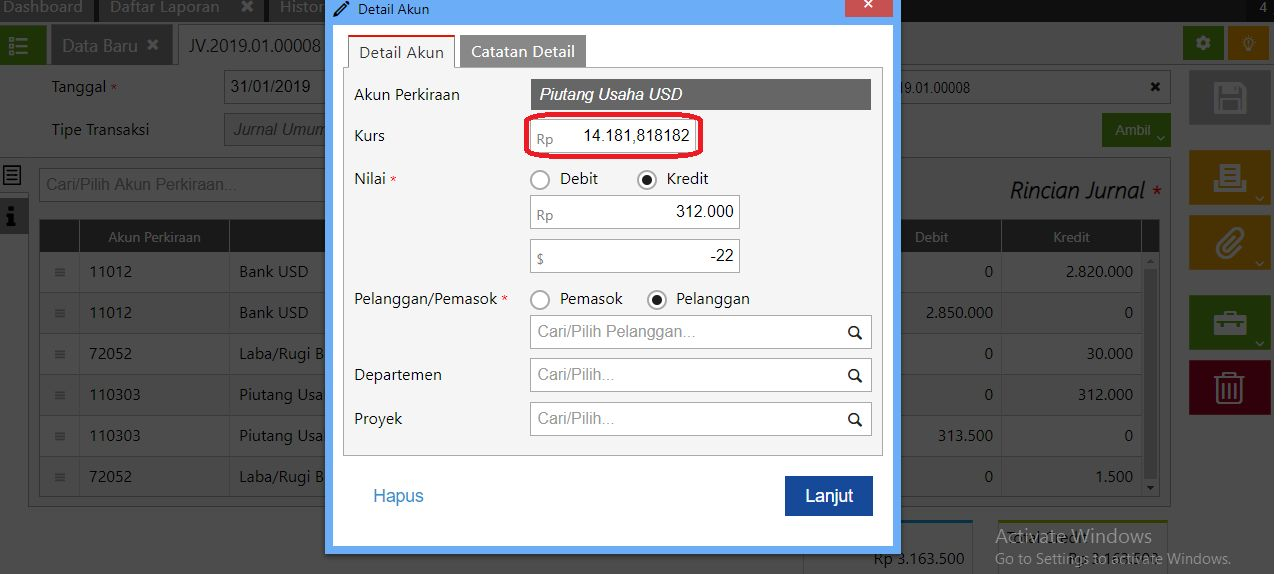Click the red trash delete icon
This screenshot has height=574, width=1284.
pyautogui.click(x=1228, y=387)
